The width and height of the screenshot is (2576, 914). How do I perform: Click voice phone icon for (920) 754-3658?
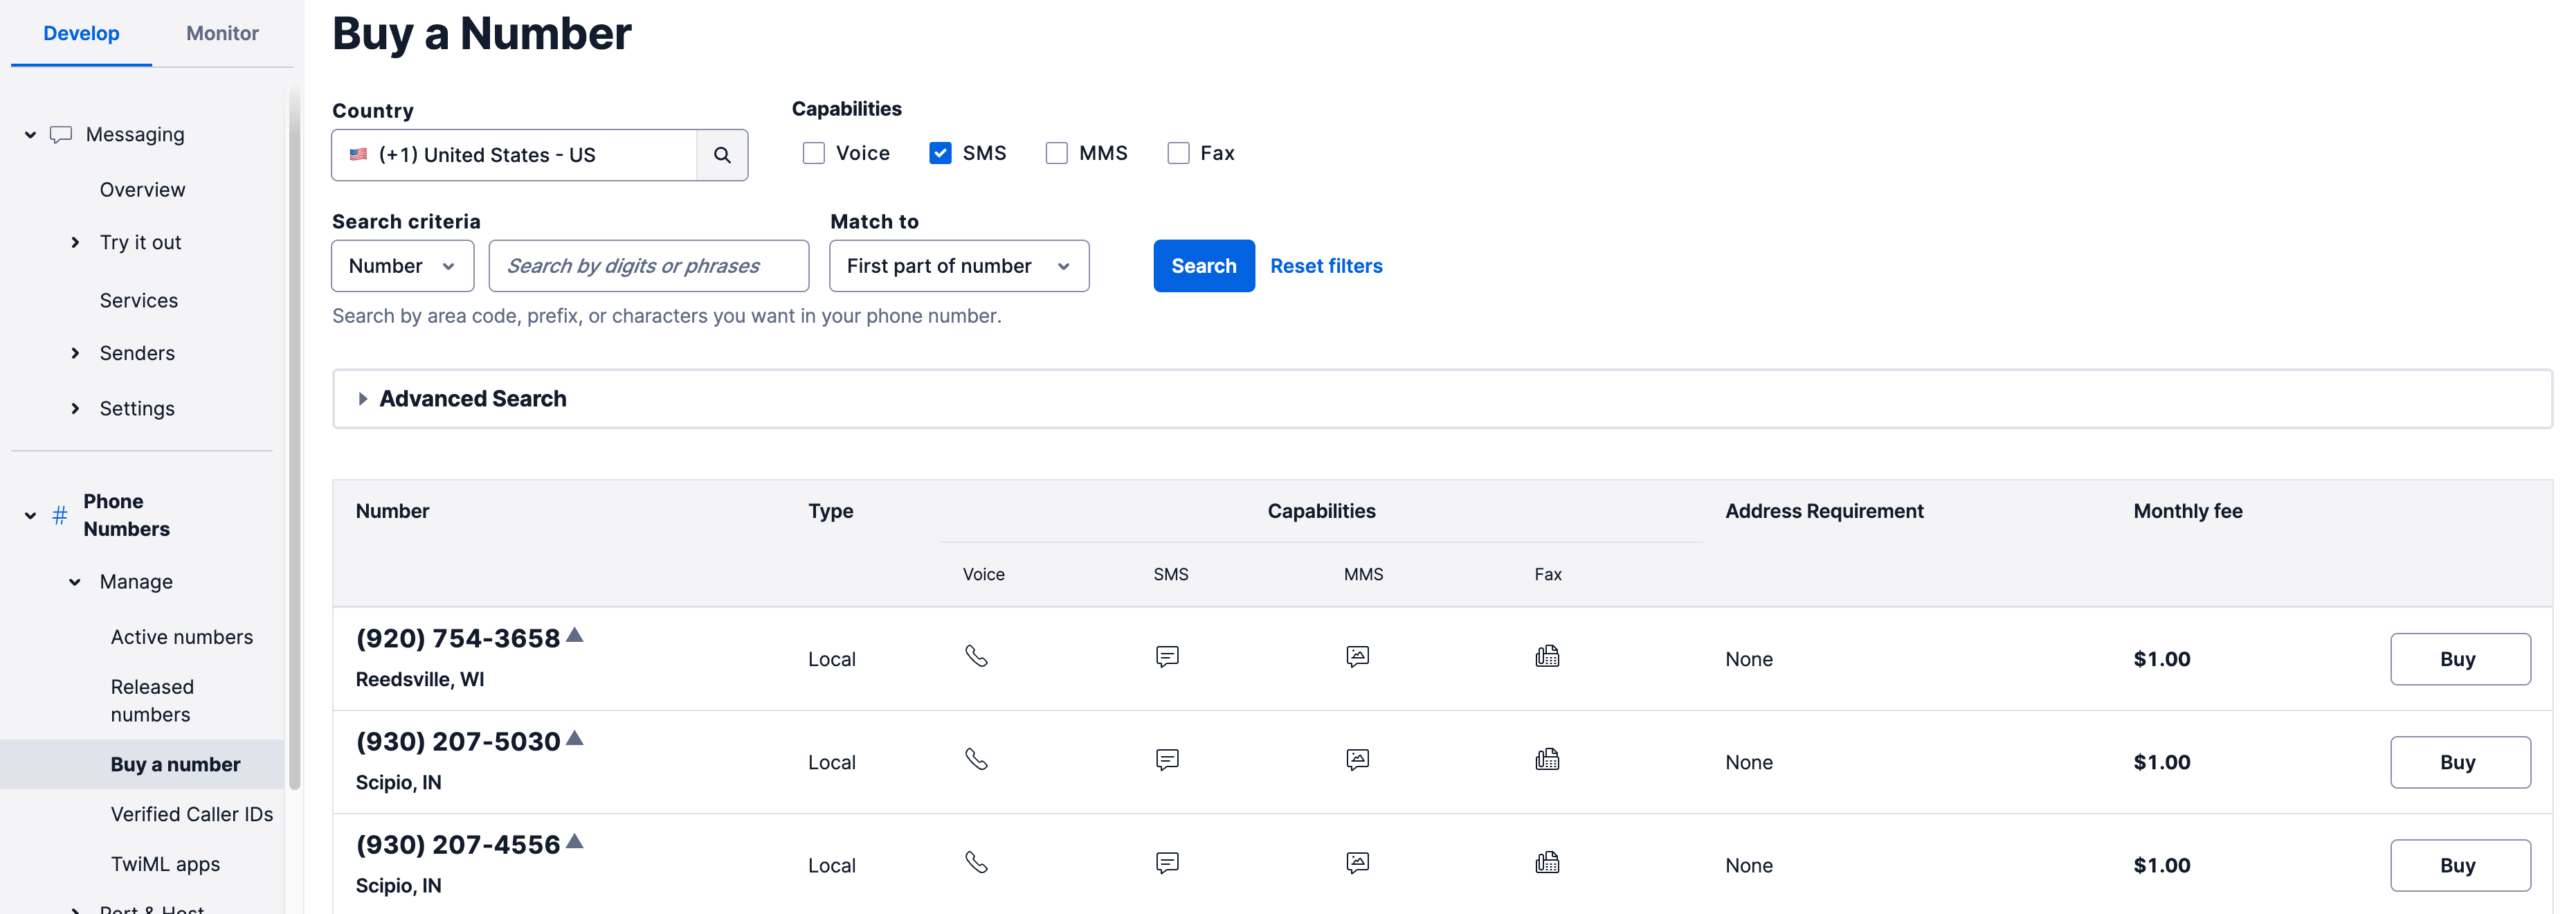pyautogui.click(x=976, y=656)
